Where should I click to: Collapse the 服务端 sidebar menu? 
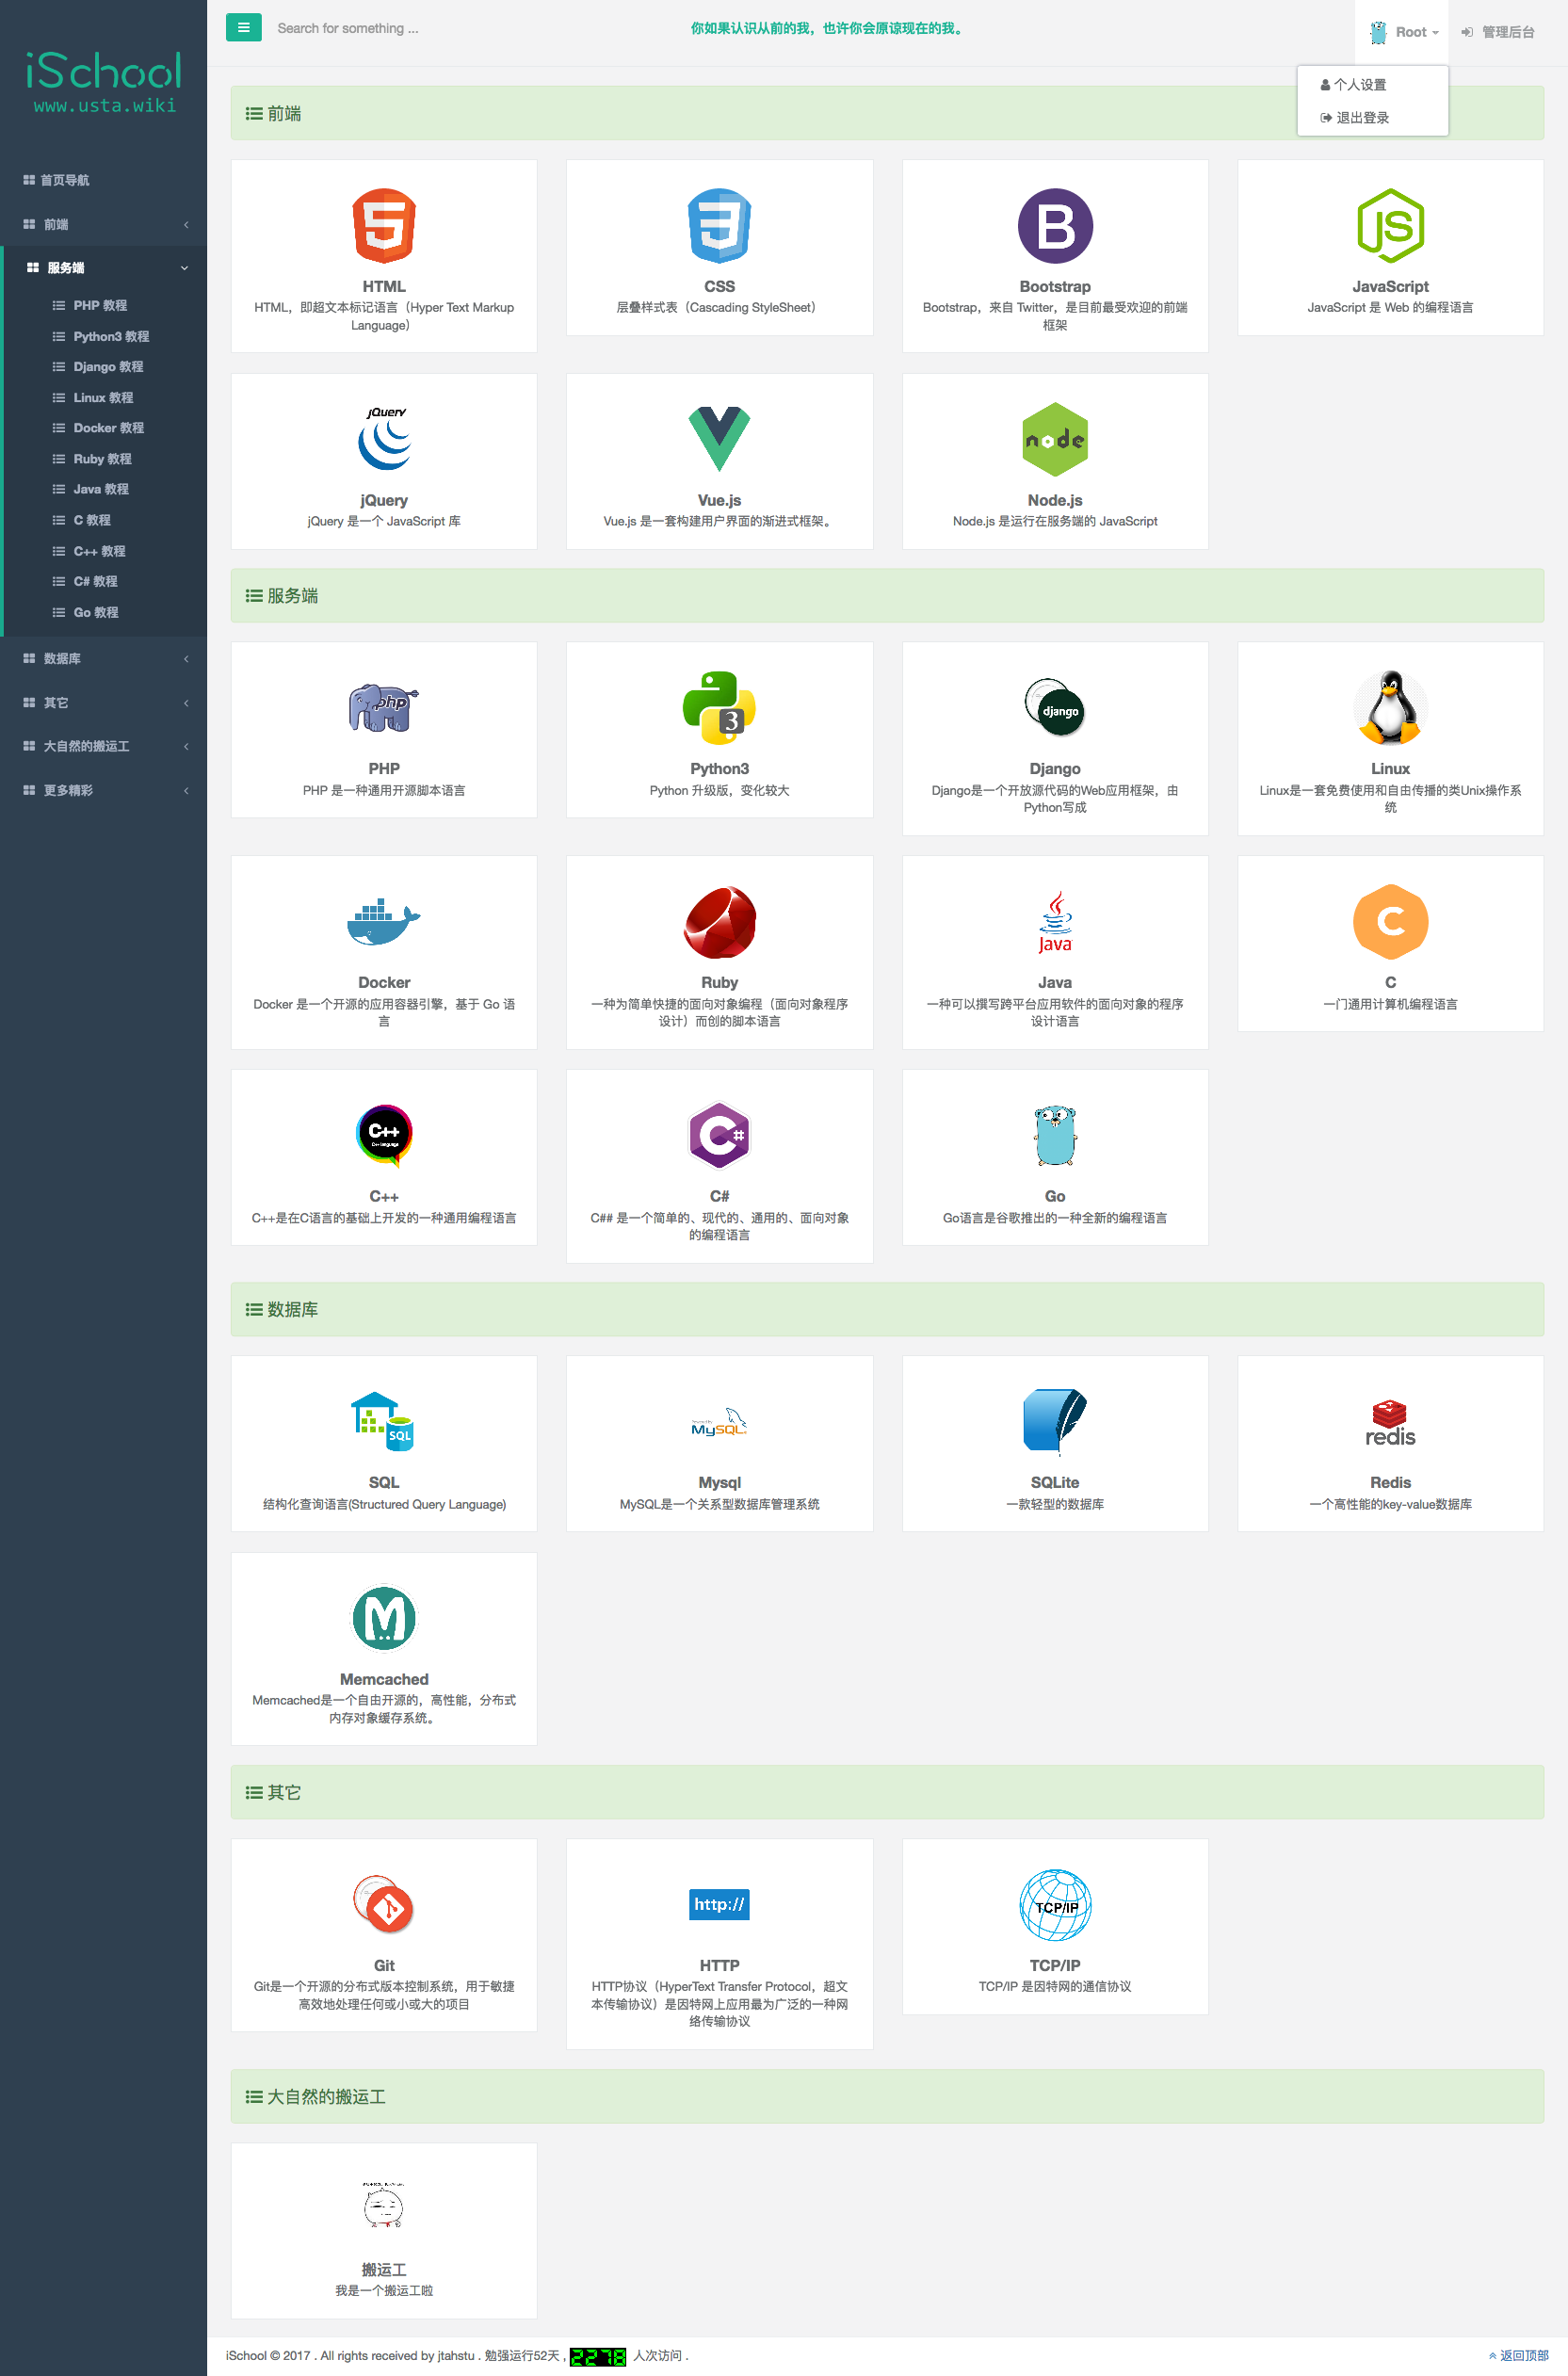point(103,268)
